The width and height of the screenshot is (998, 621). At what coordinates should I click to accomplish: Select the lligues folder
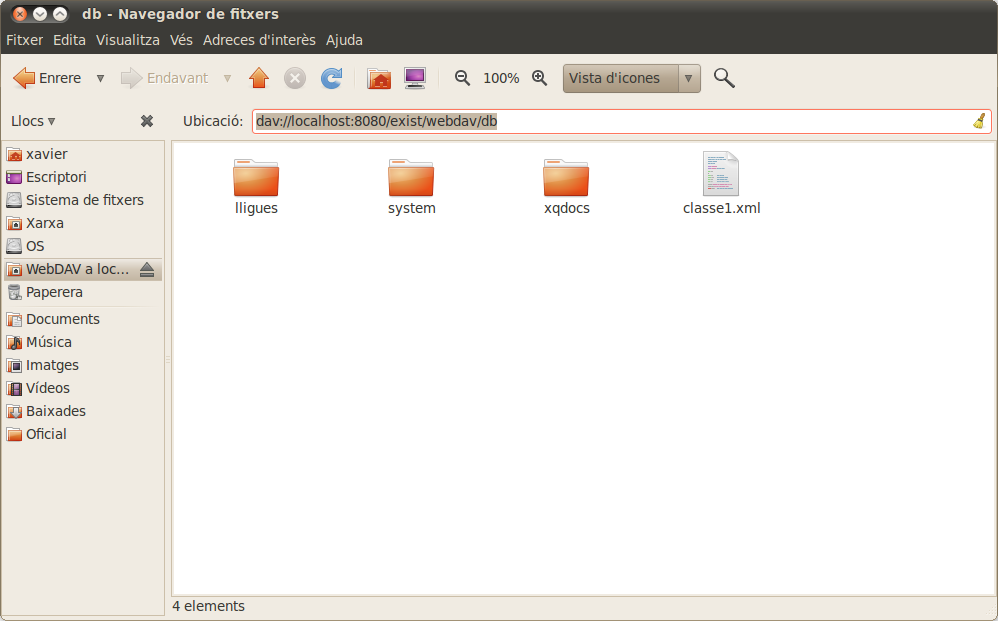click(256, 184)
